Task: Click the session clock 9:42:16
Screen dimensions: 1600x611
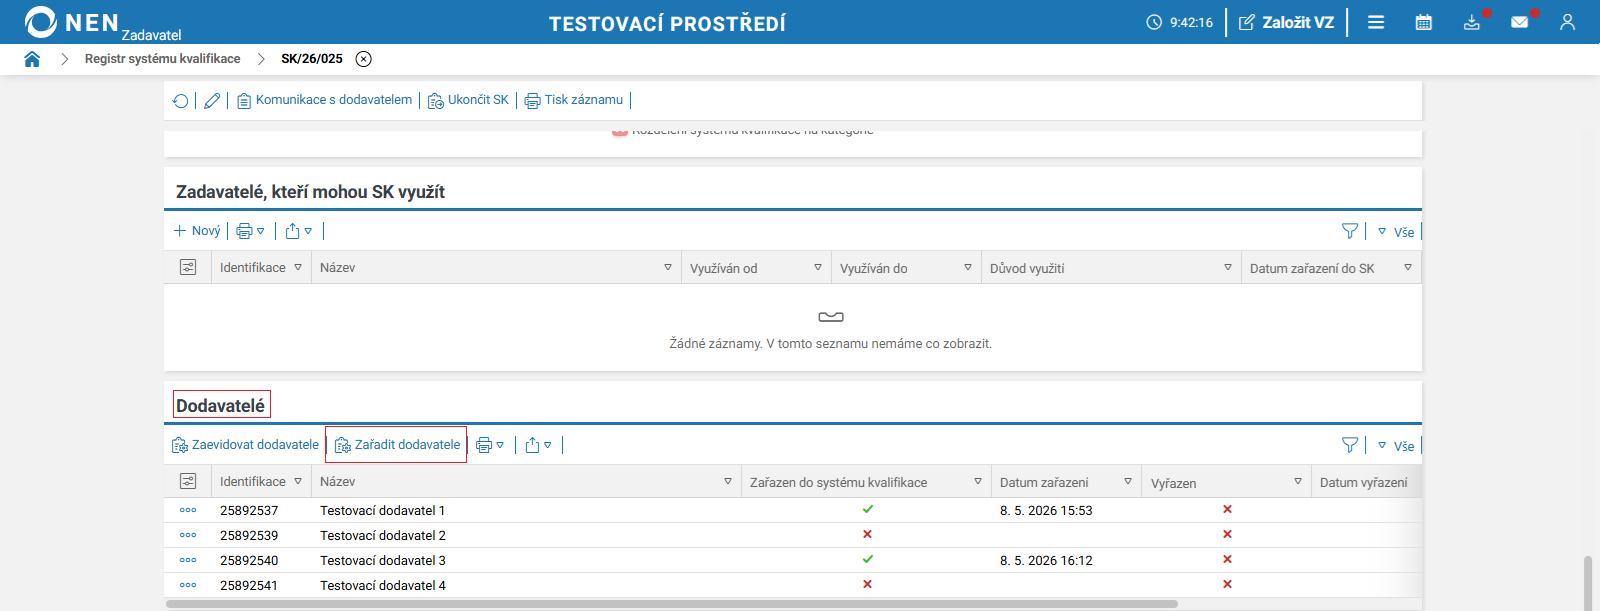Action: tap(1179, 22)
